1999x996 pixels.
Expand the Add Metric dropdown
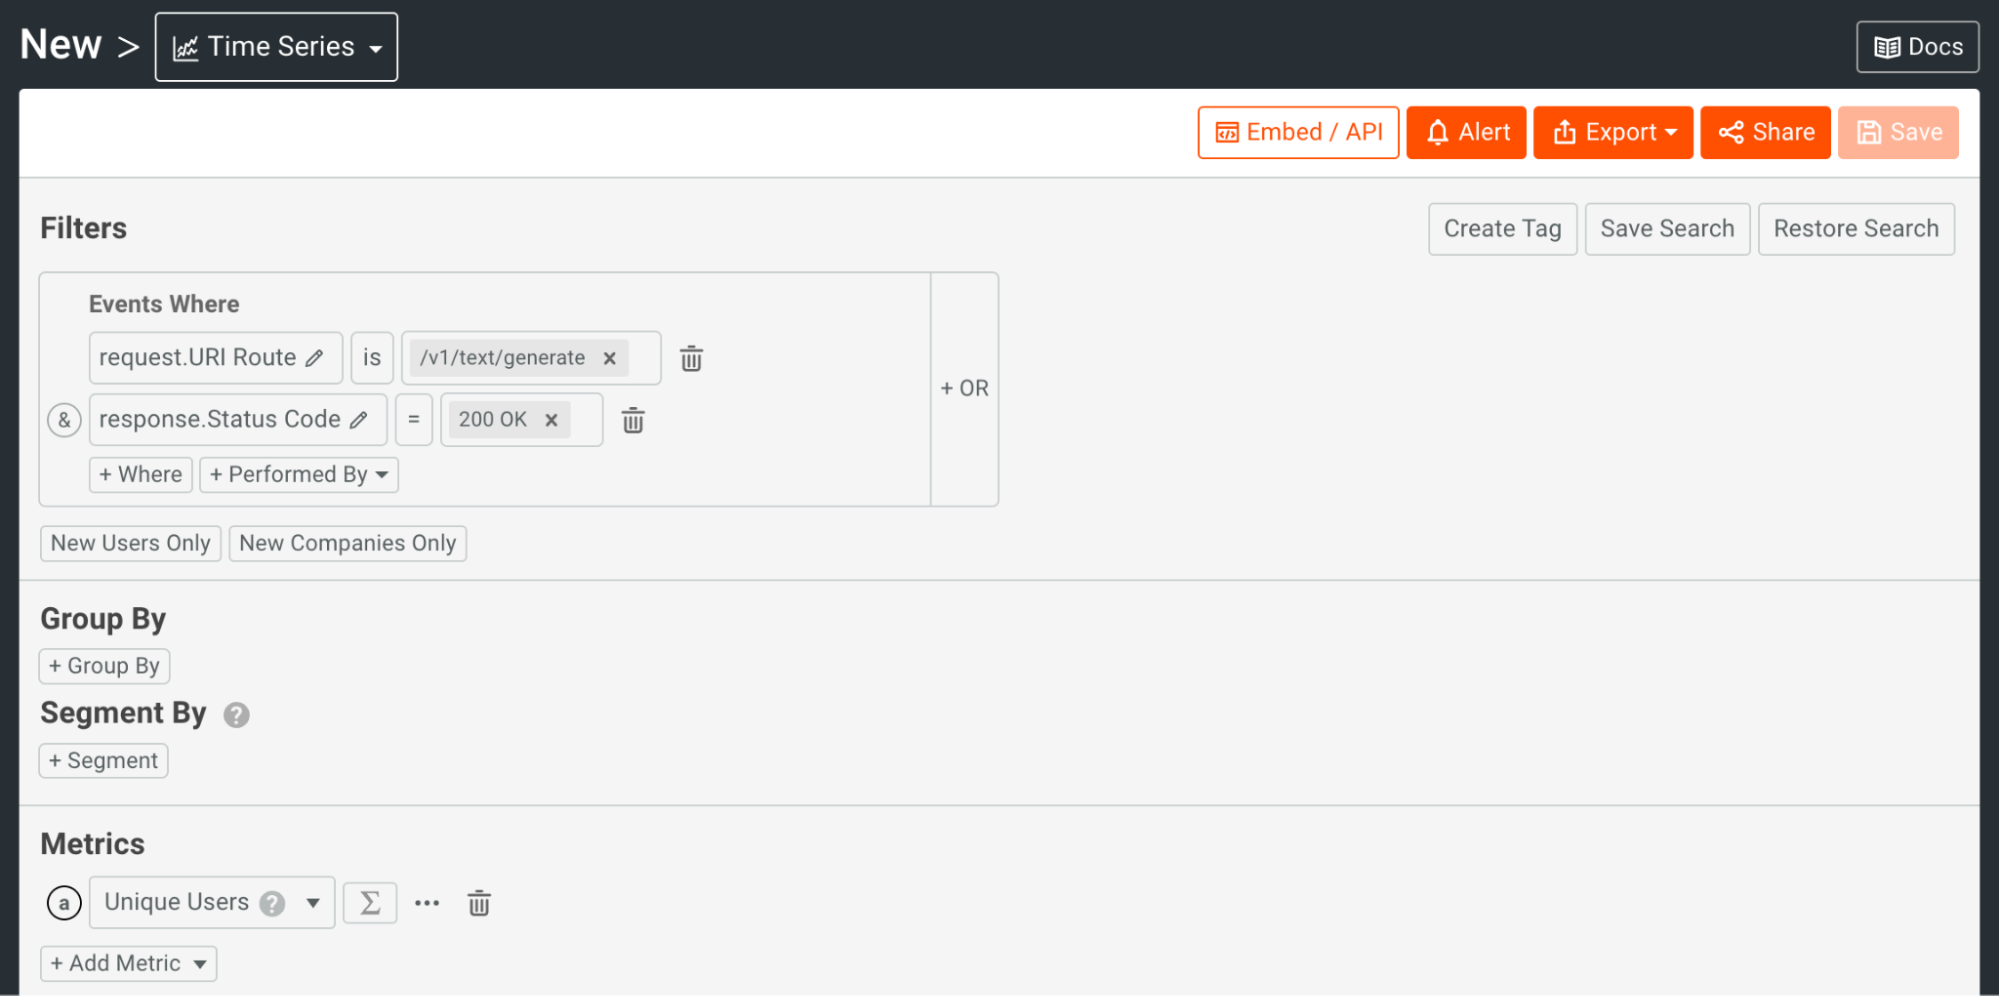129,964
